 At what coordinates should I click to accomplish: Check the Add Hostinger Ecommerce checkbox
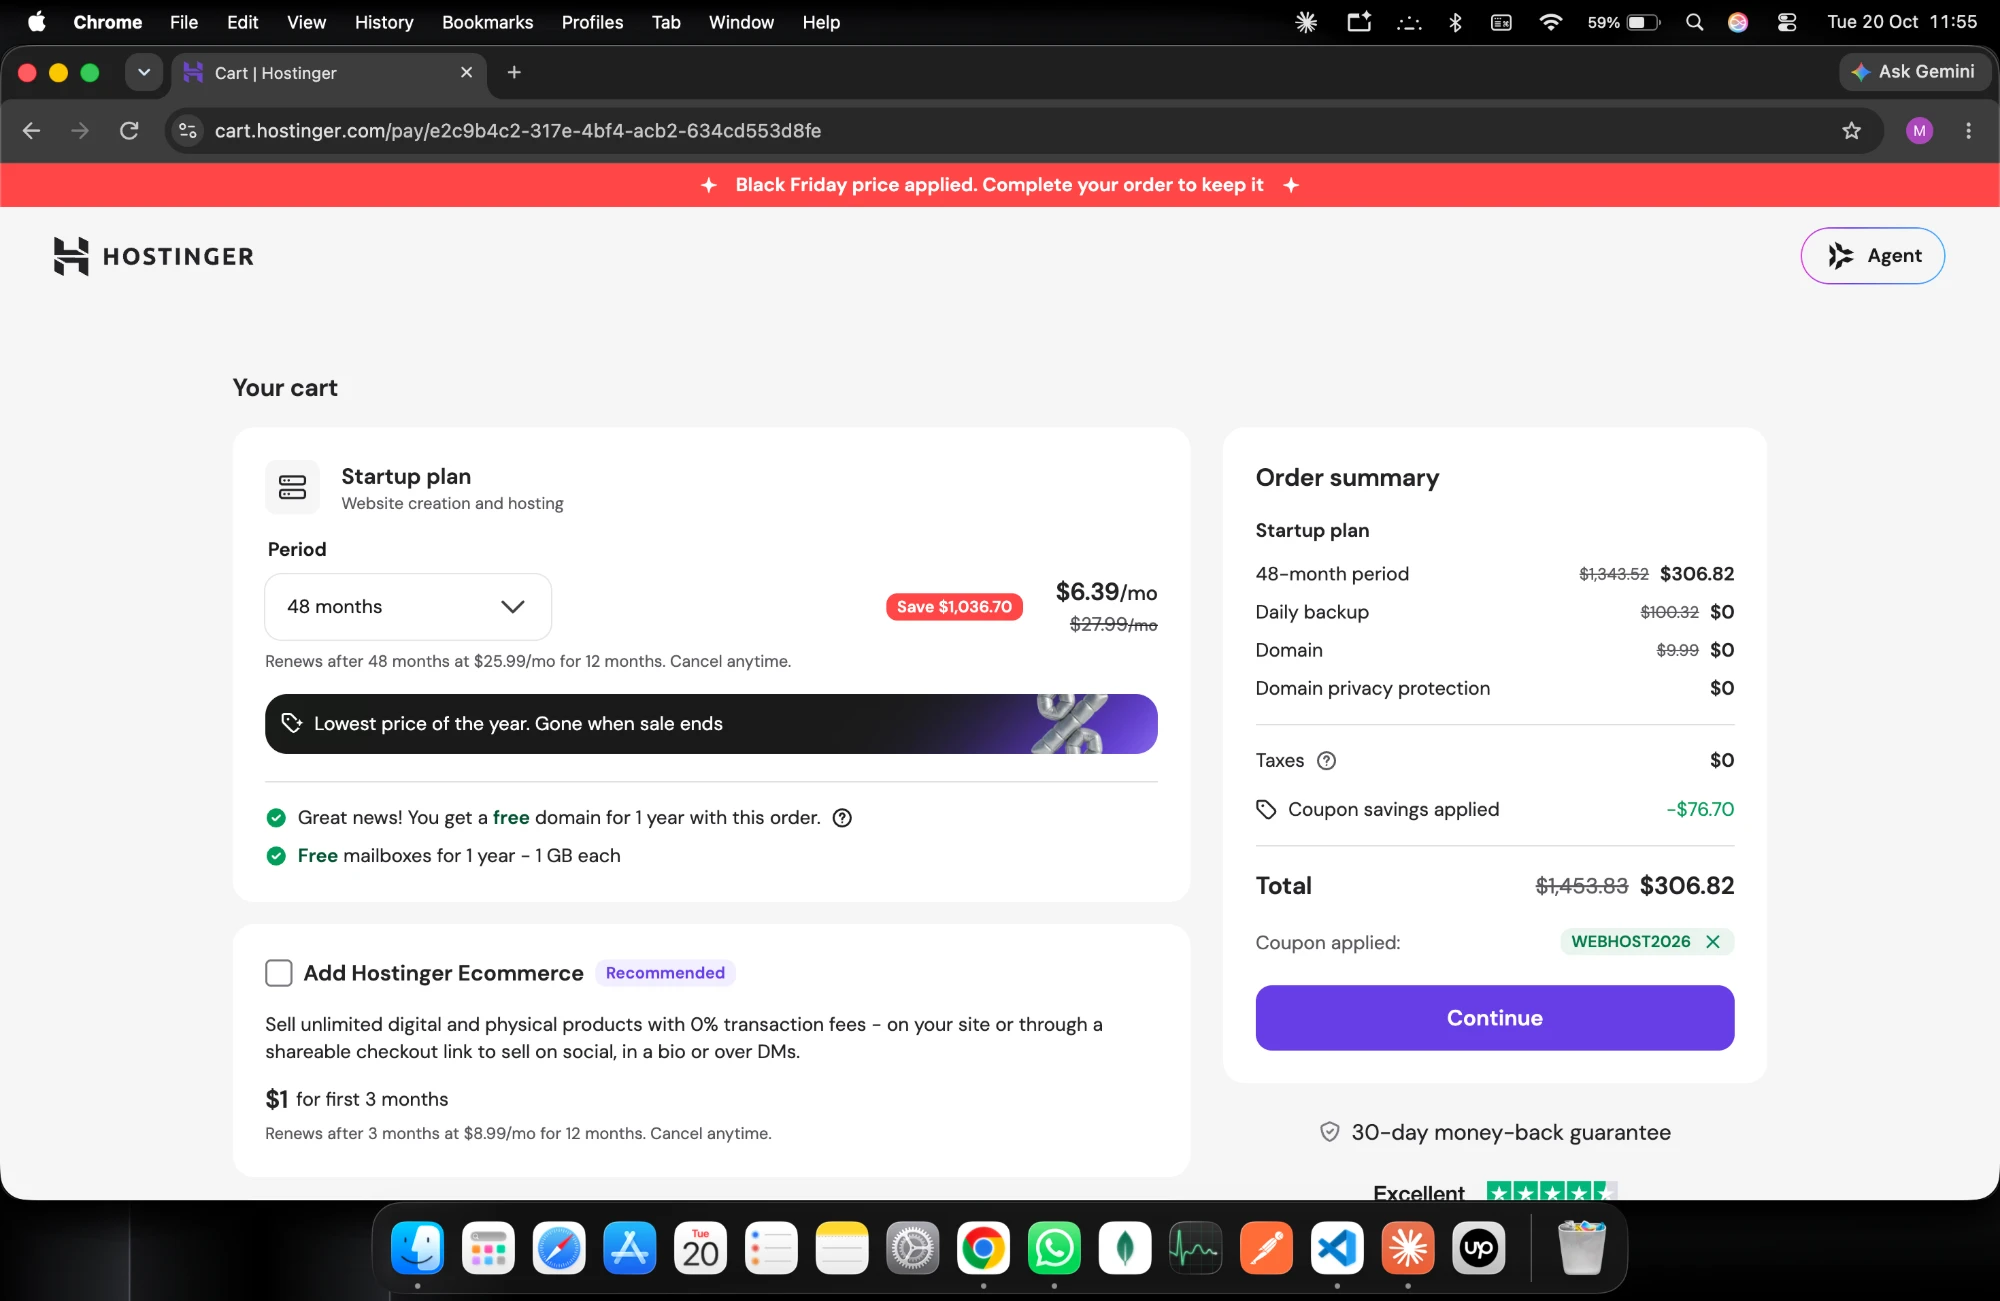(279, 973)
